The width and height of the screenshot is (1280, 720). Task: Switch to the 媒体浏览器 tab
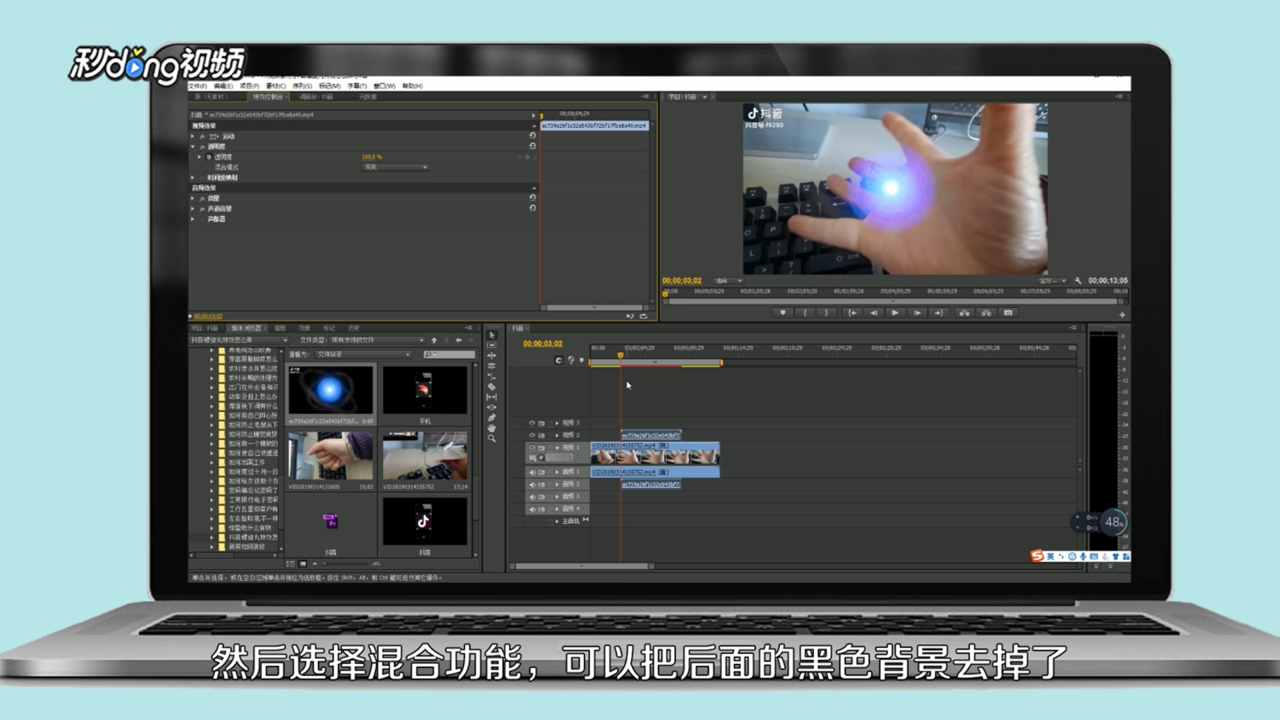[x=246, y=328]
